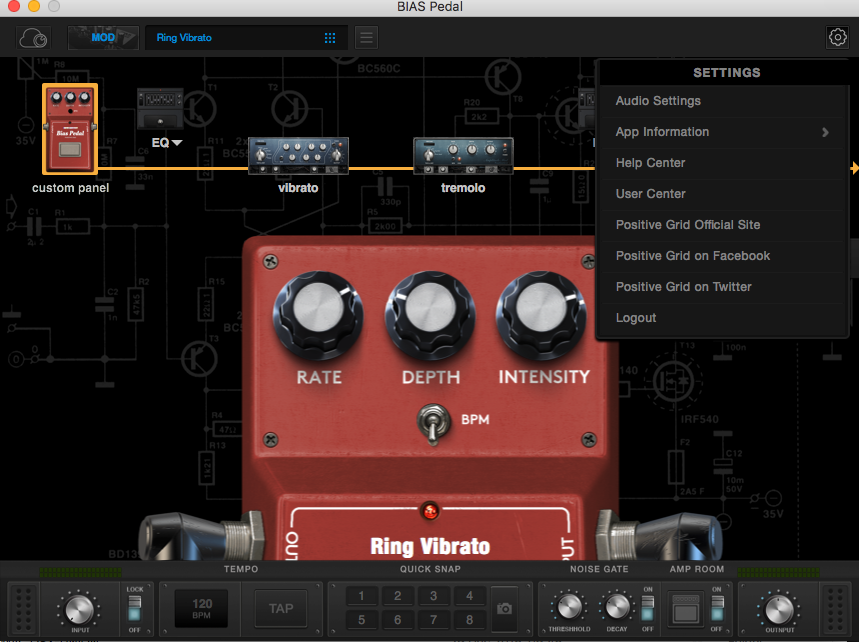Viewport: 859px width, 642px height.
Task: Click the 120 BPM tempo display
Action: tap(201, 608)
